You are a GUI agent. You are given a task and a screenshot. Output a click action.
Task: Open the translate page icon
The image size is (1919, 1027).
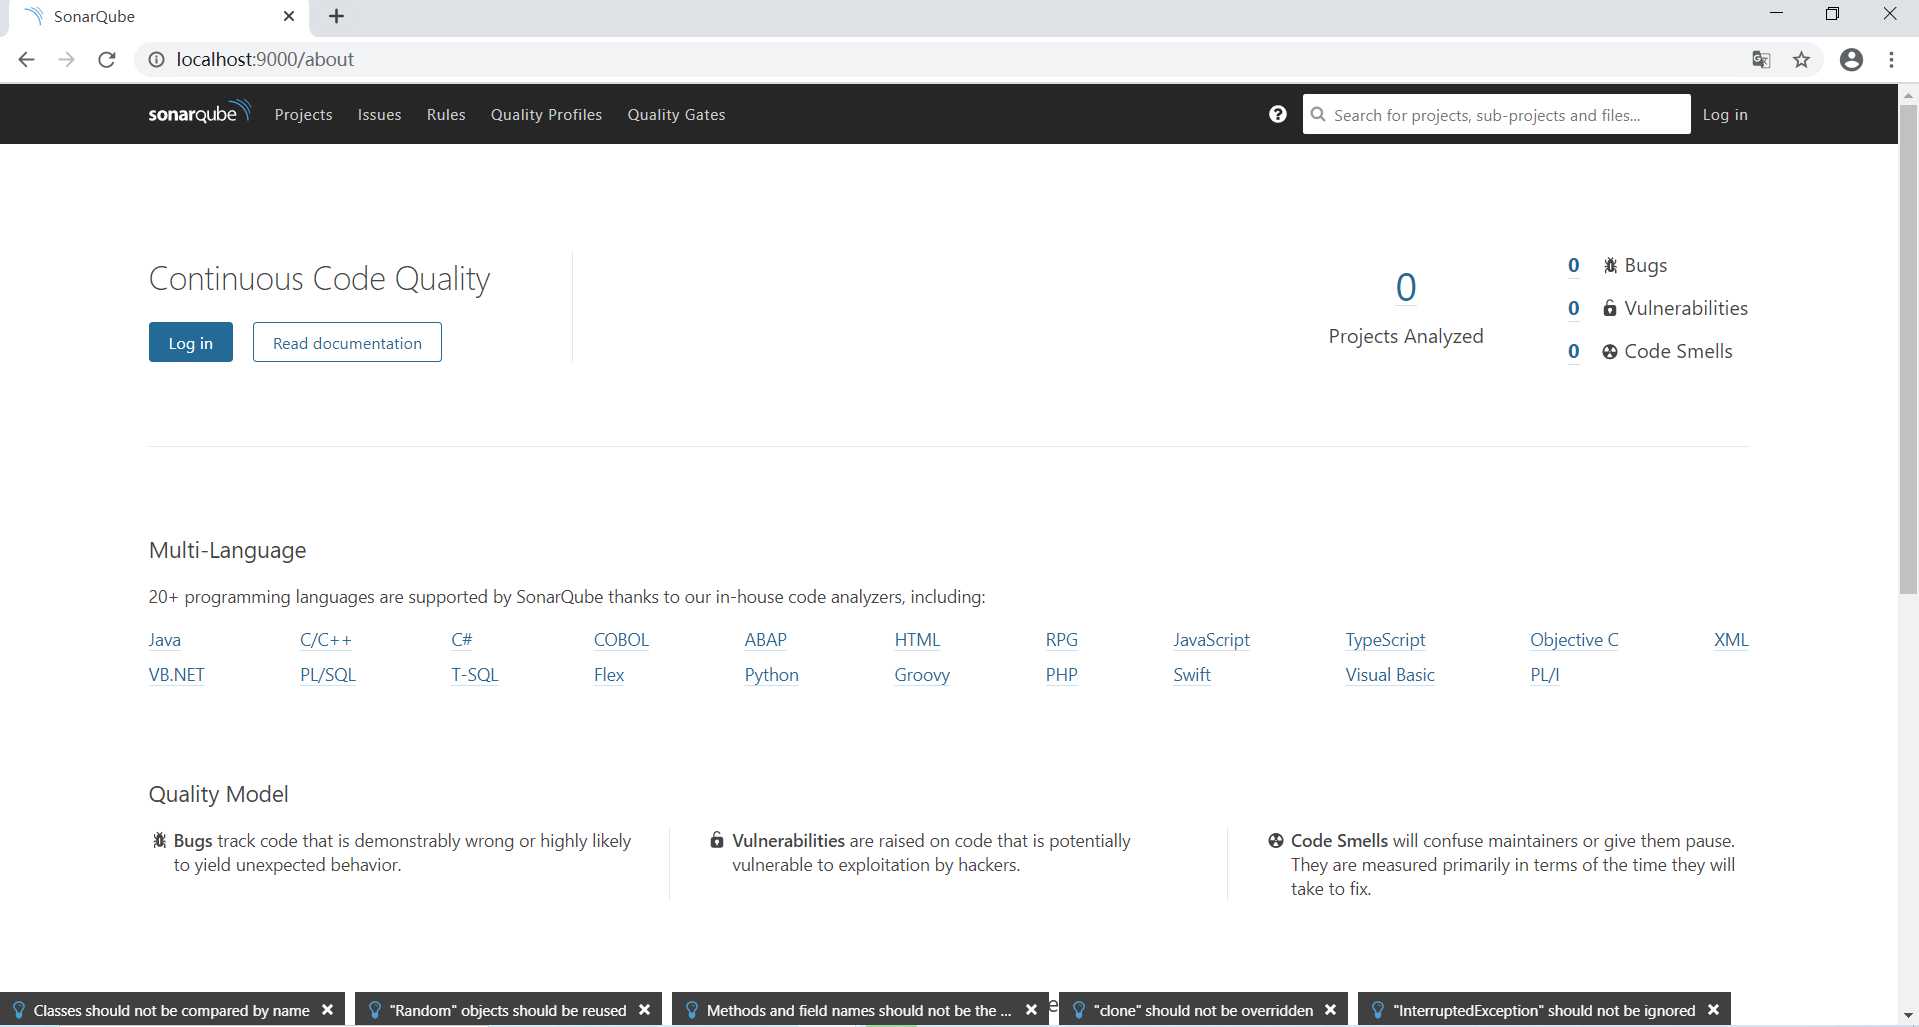point(1761,60)
